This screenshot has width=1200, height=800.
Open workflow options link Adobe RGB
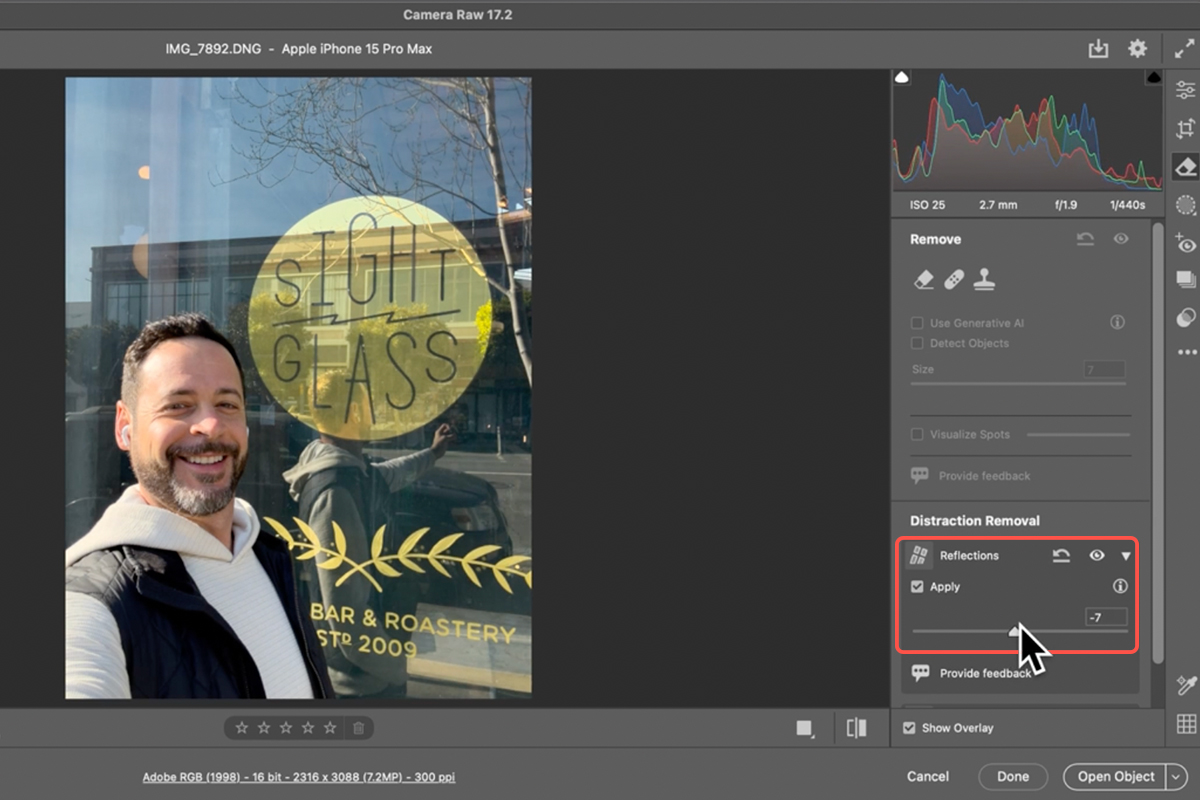pos(298,777)
